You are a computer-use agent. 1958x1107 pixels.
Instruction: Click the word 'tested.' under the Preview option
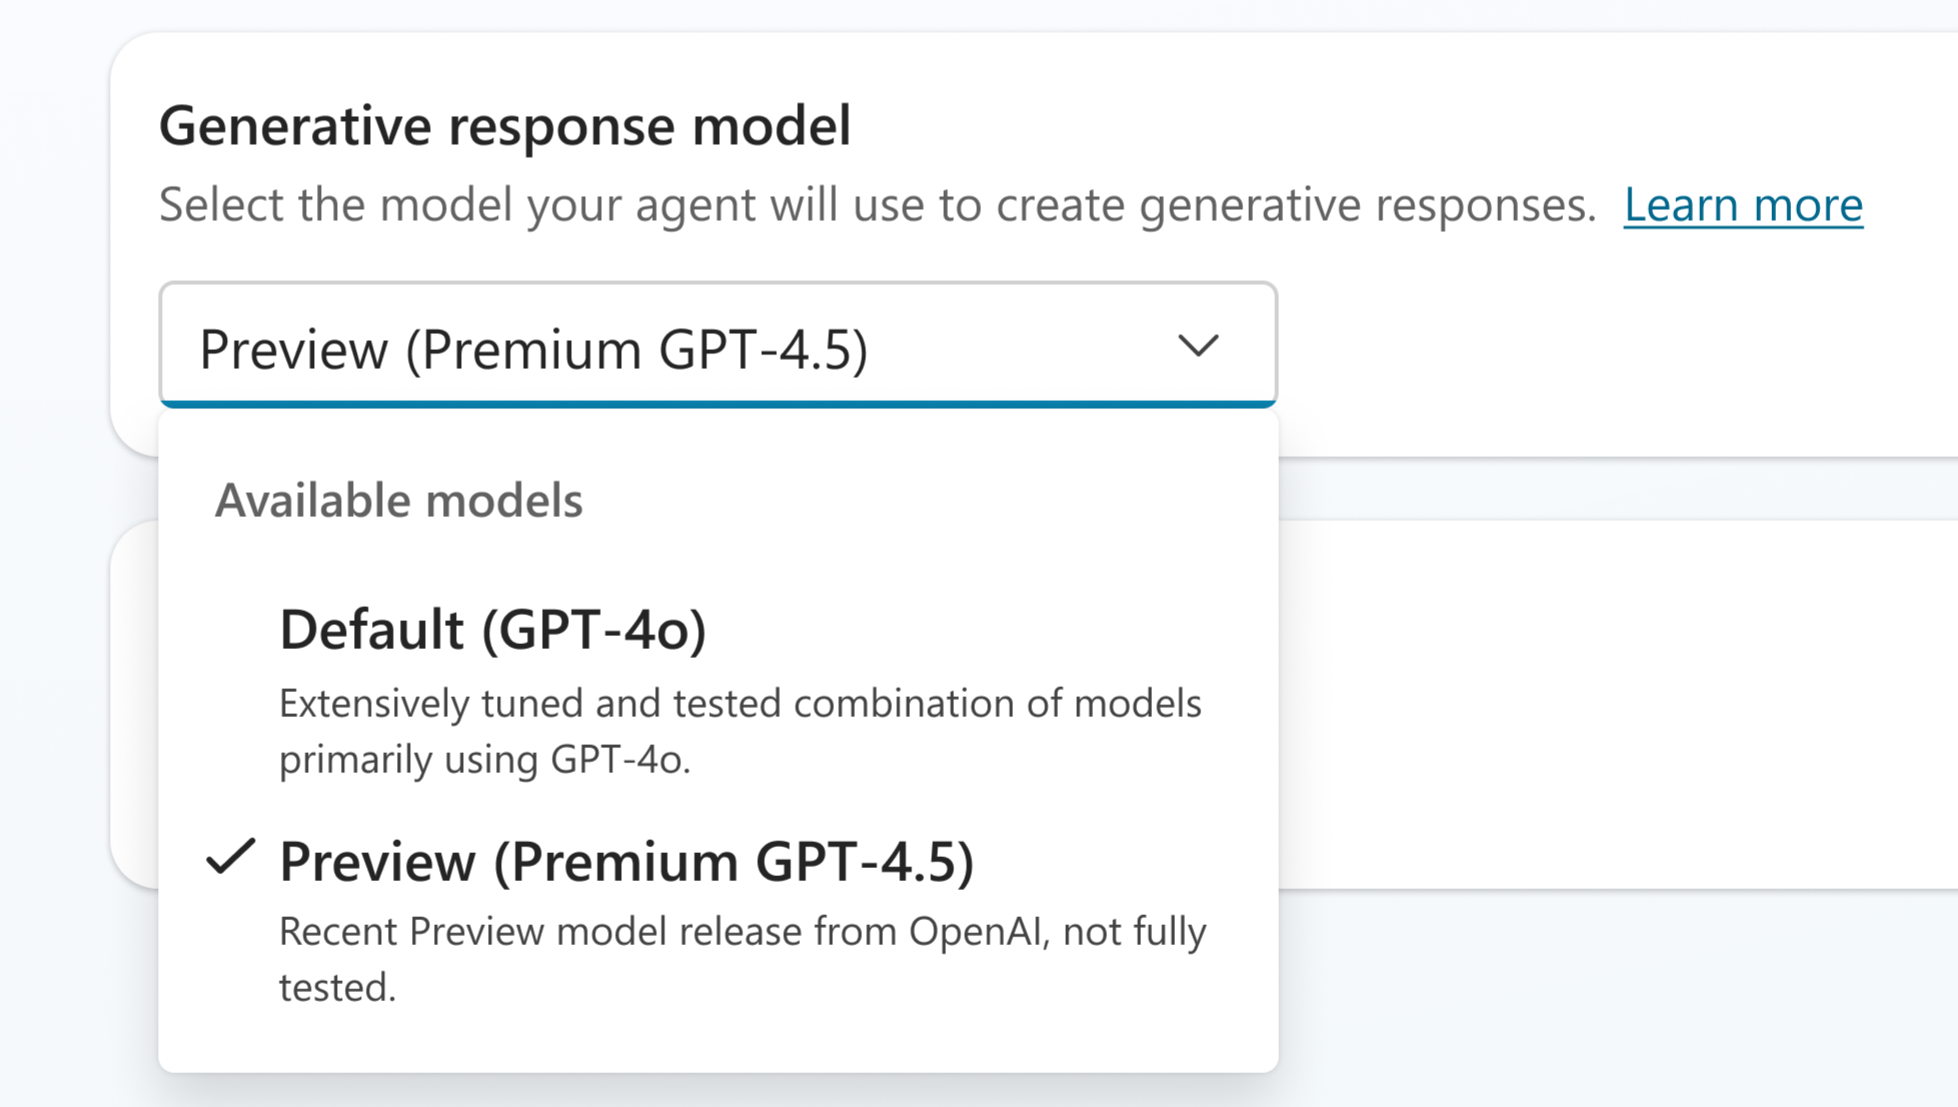coord(337,988)
